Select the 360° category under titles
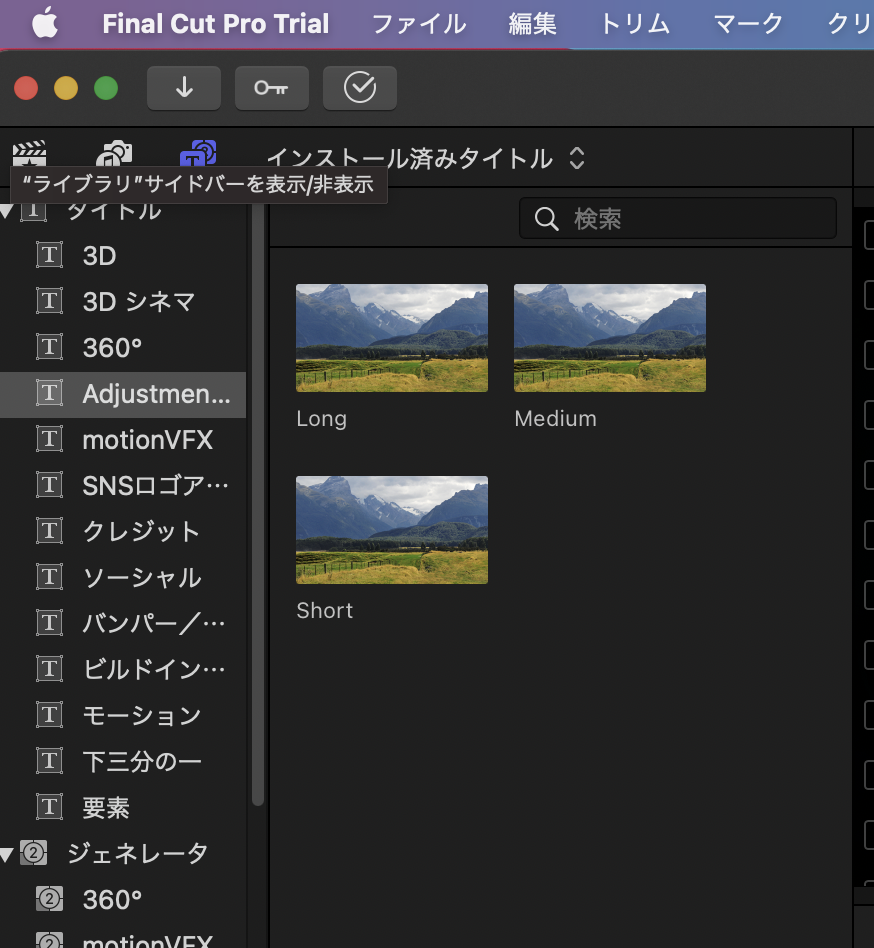874x948 pixels. pos(123,348)
